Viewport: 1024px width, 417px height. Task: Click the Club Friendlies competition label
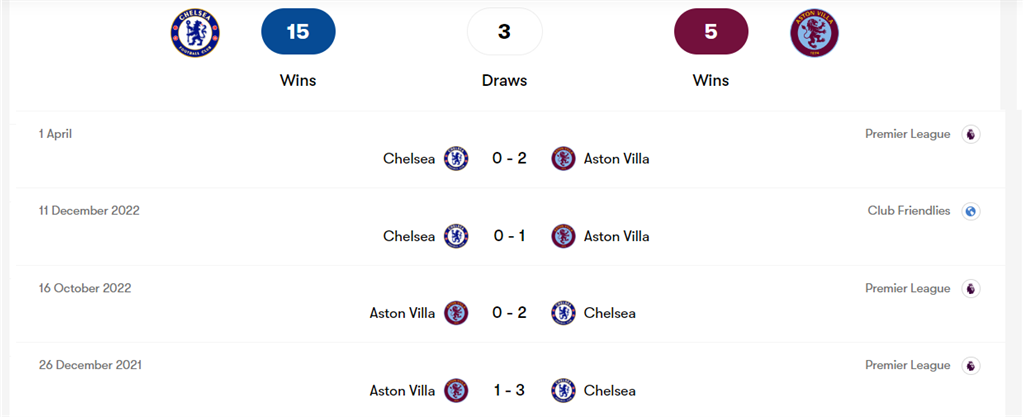tap(909, 211)
